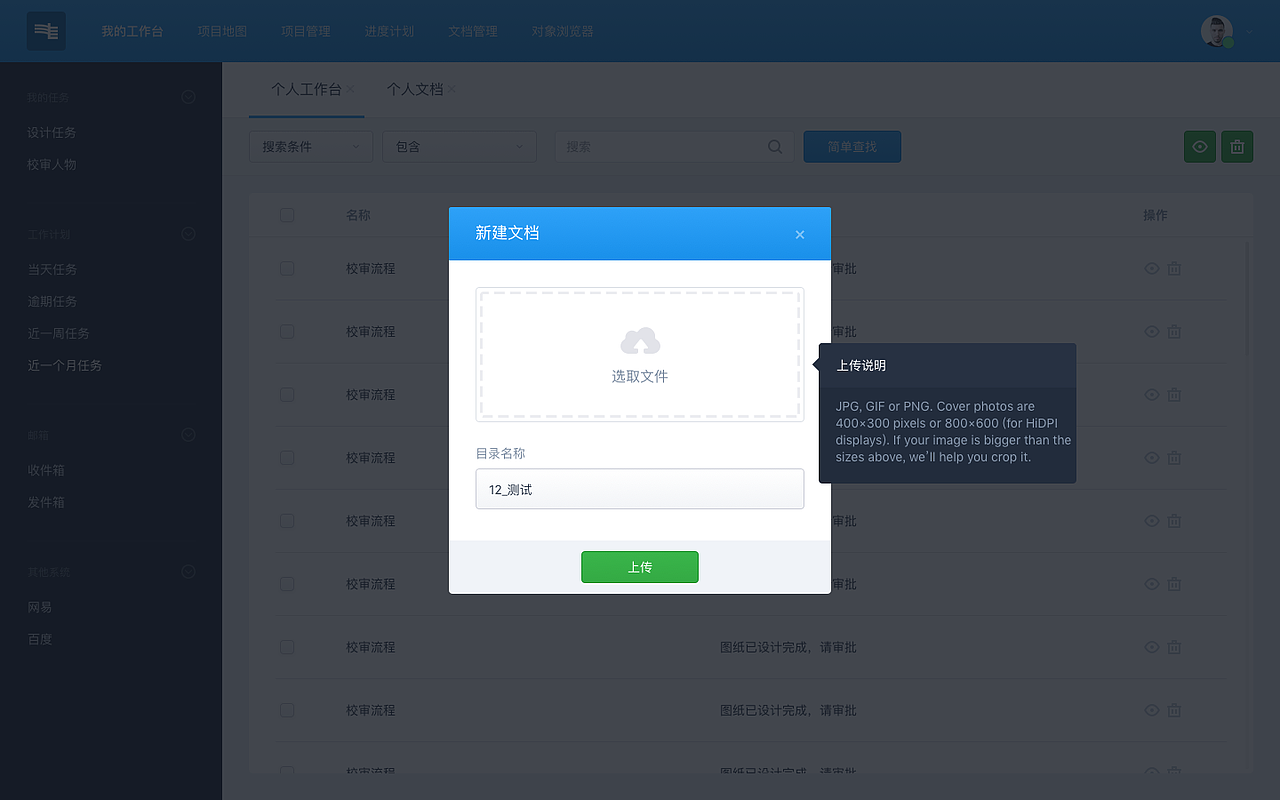The height and width of the screenshot is (800, 1280).
Task: Open the 搜索条件 dropdown
Action: (311, 146)
